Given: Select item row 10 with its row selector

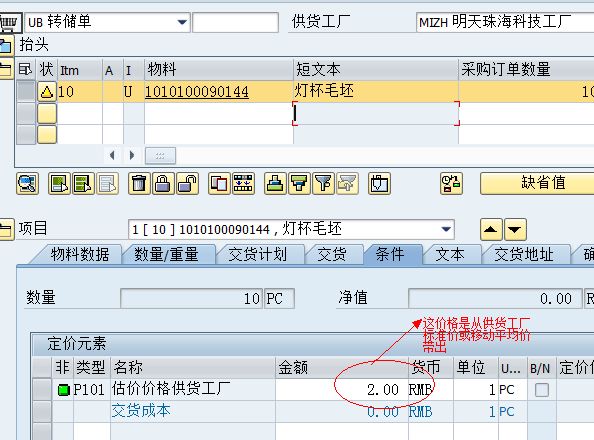Looking at the screenshot, I should tap(26, 92).
